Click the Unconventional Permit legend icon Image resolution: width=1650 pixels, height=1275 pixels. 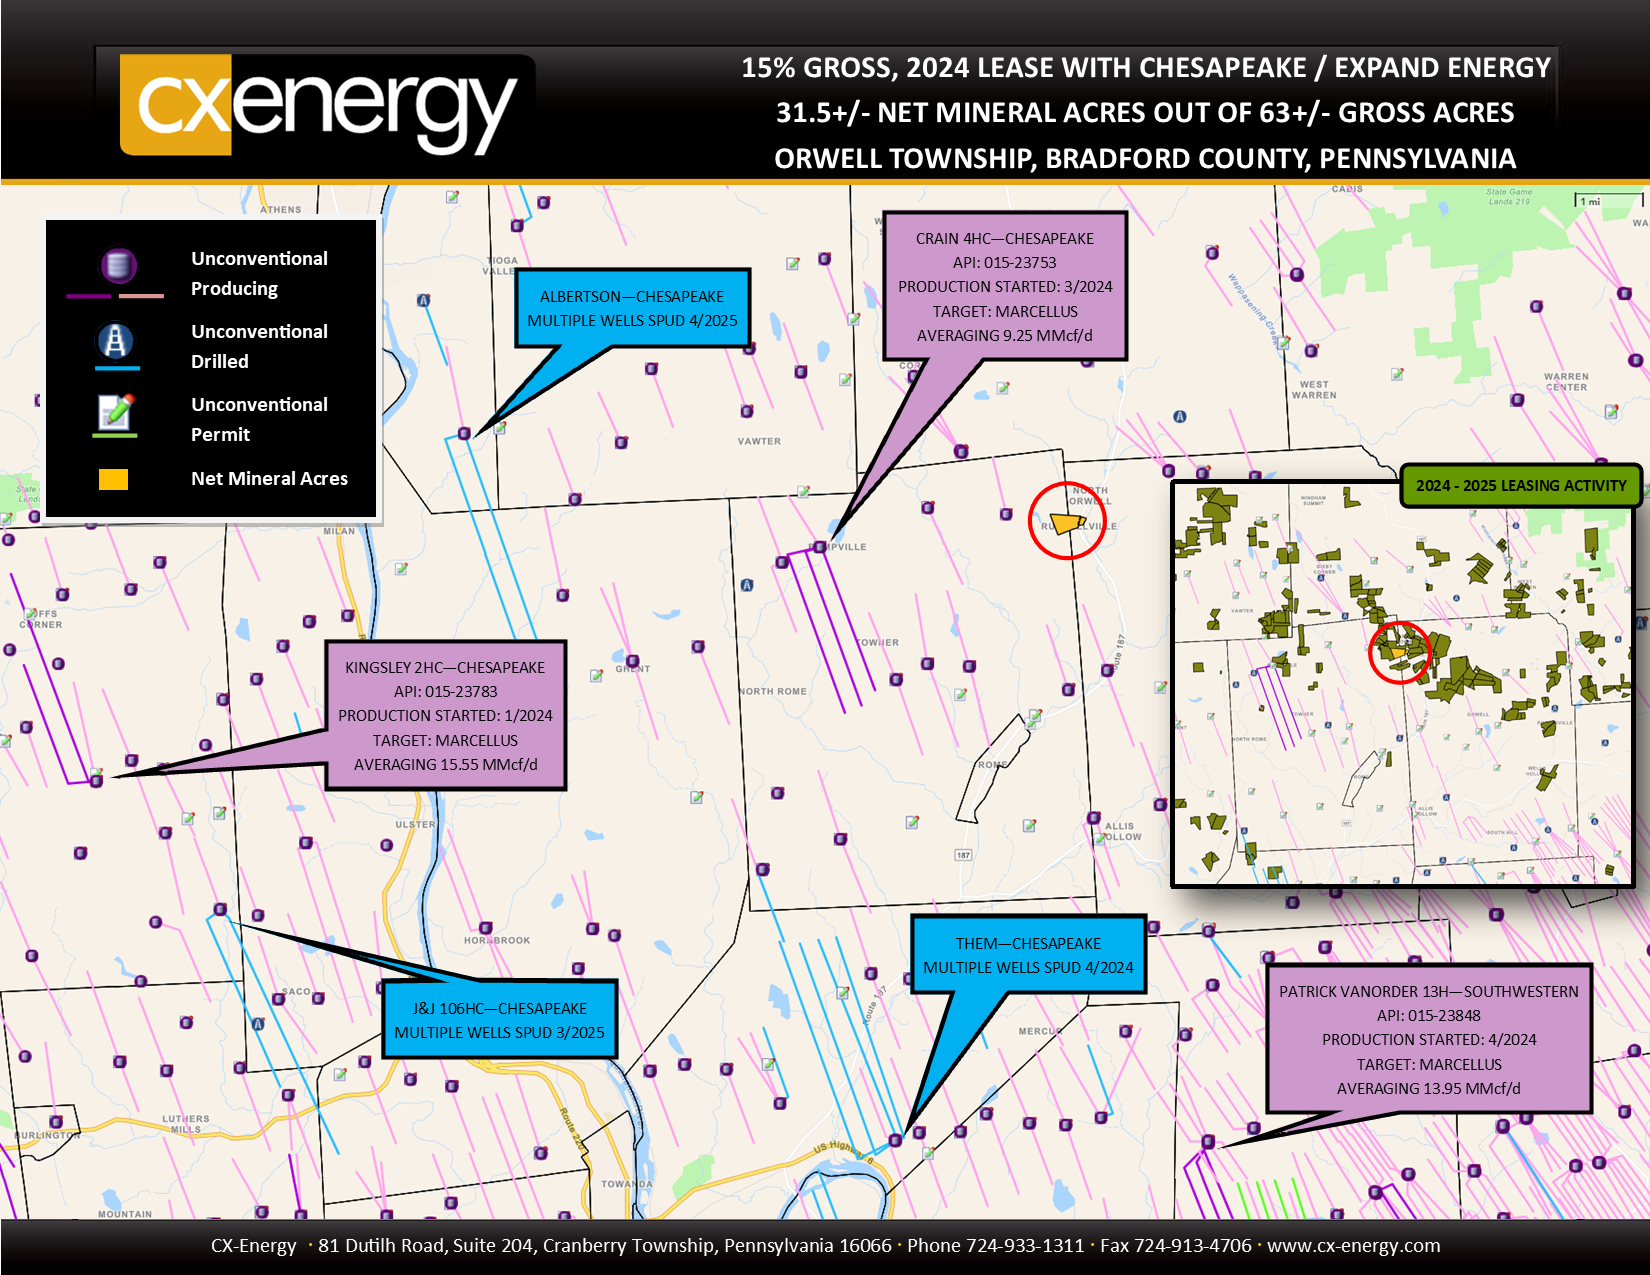click(x=116, y=411)
